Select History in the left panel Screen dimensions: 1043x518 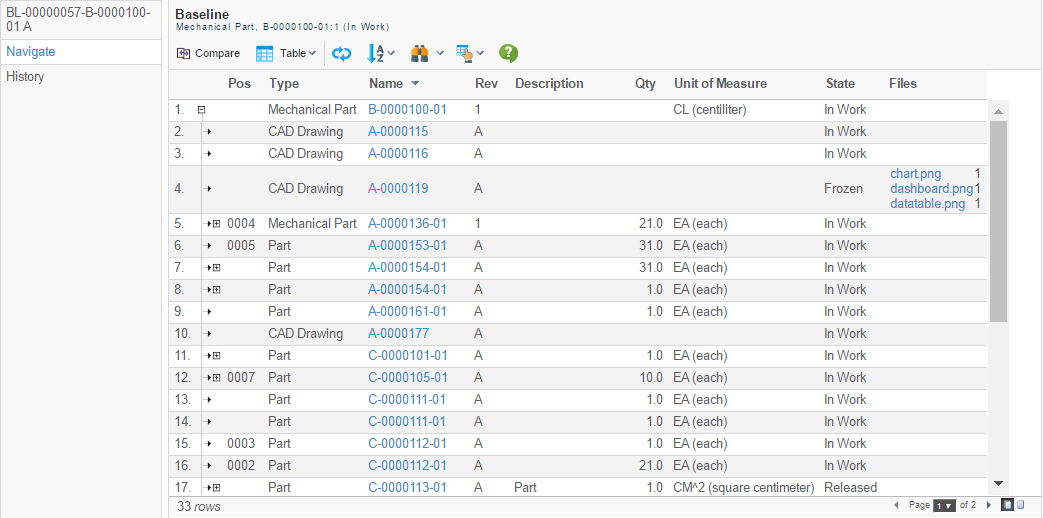point(25,77)
